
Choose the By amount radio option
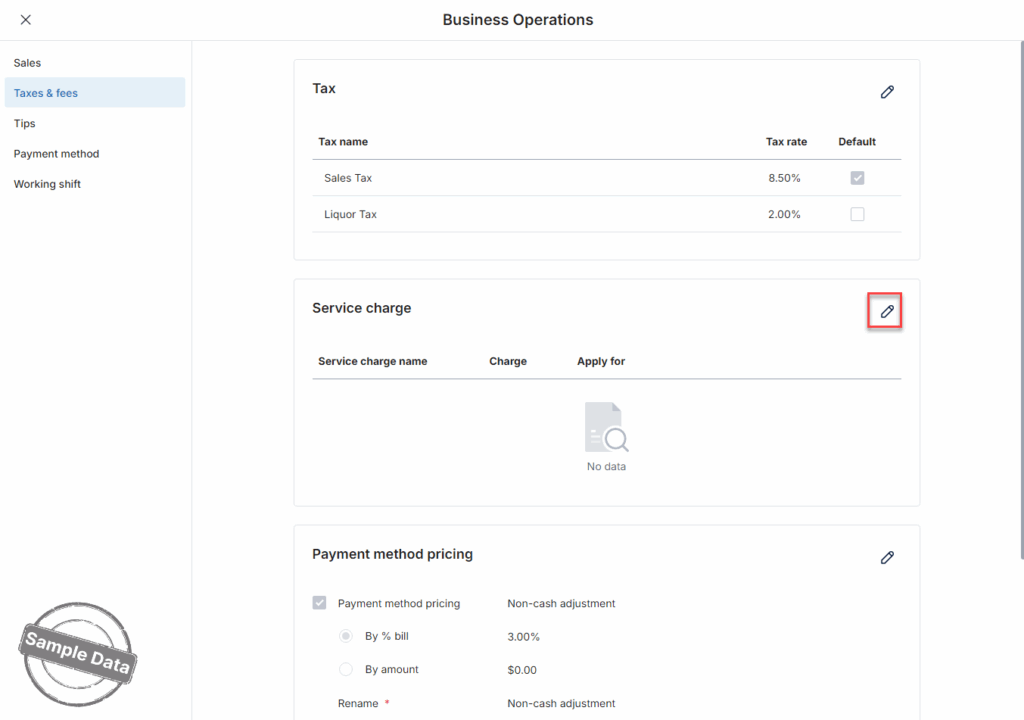tap(346, 669)
